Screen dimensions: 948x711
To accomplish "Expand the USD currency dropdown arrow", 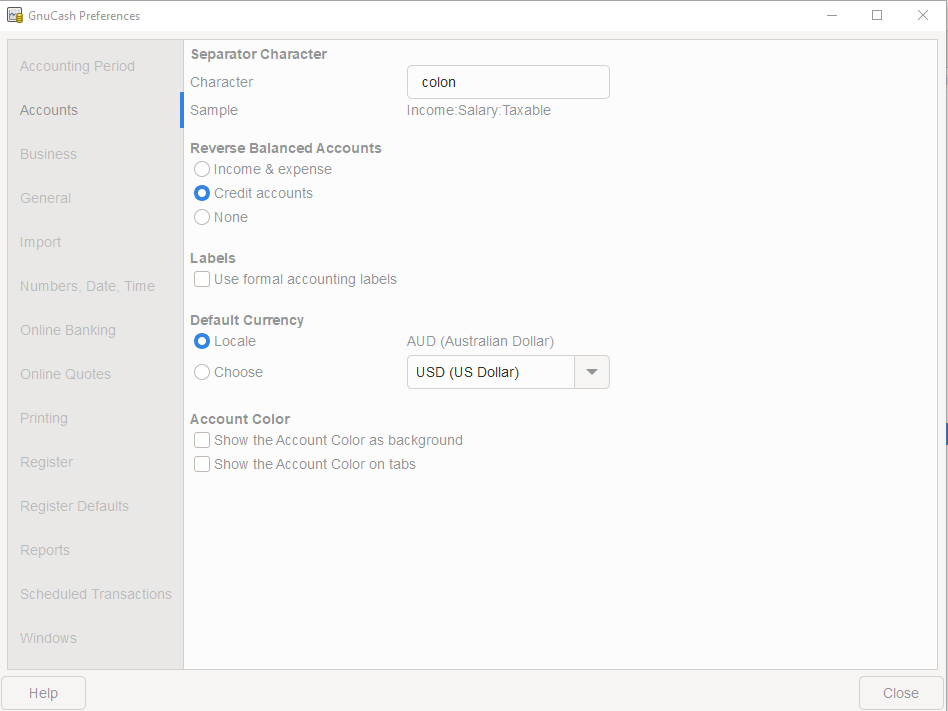I will [592, 372].
